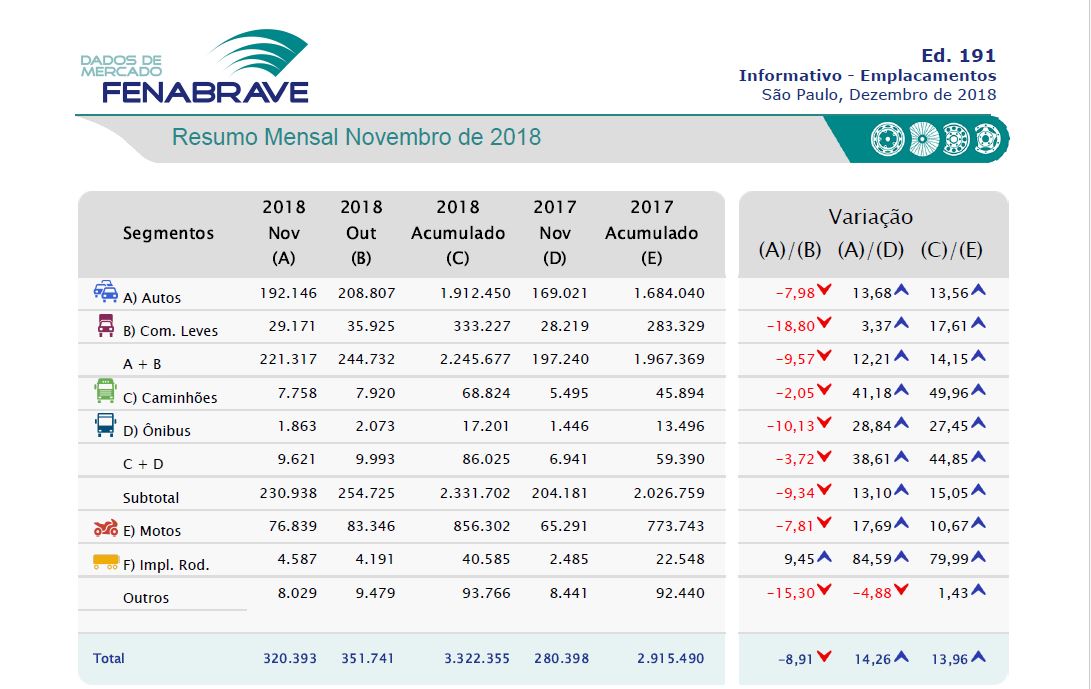The width and height of the screenshot is (1091, 689).
Task: Click the blue Ônibus bus icon
Action: 105,426
